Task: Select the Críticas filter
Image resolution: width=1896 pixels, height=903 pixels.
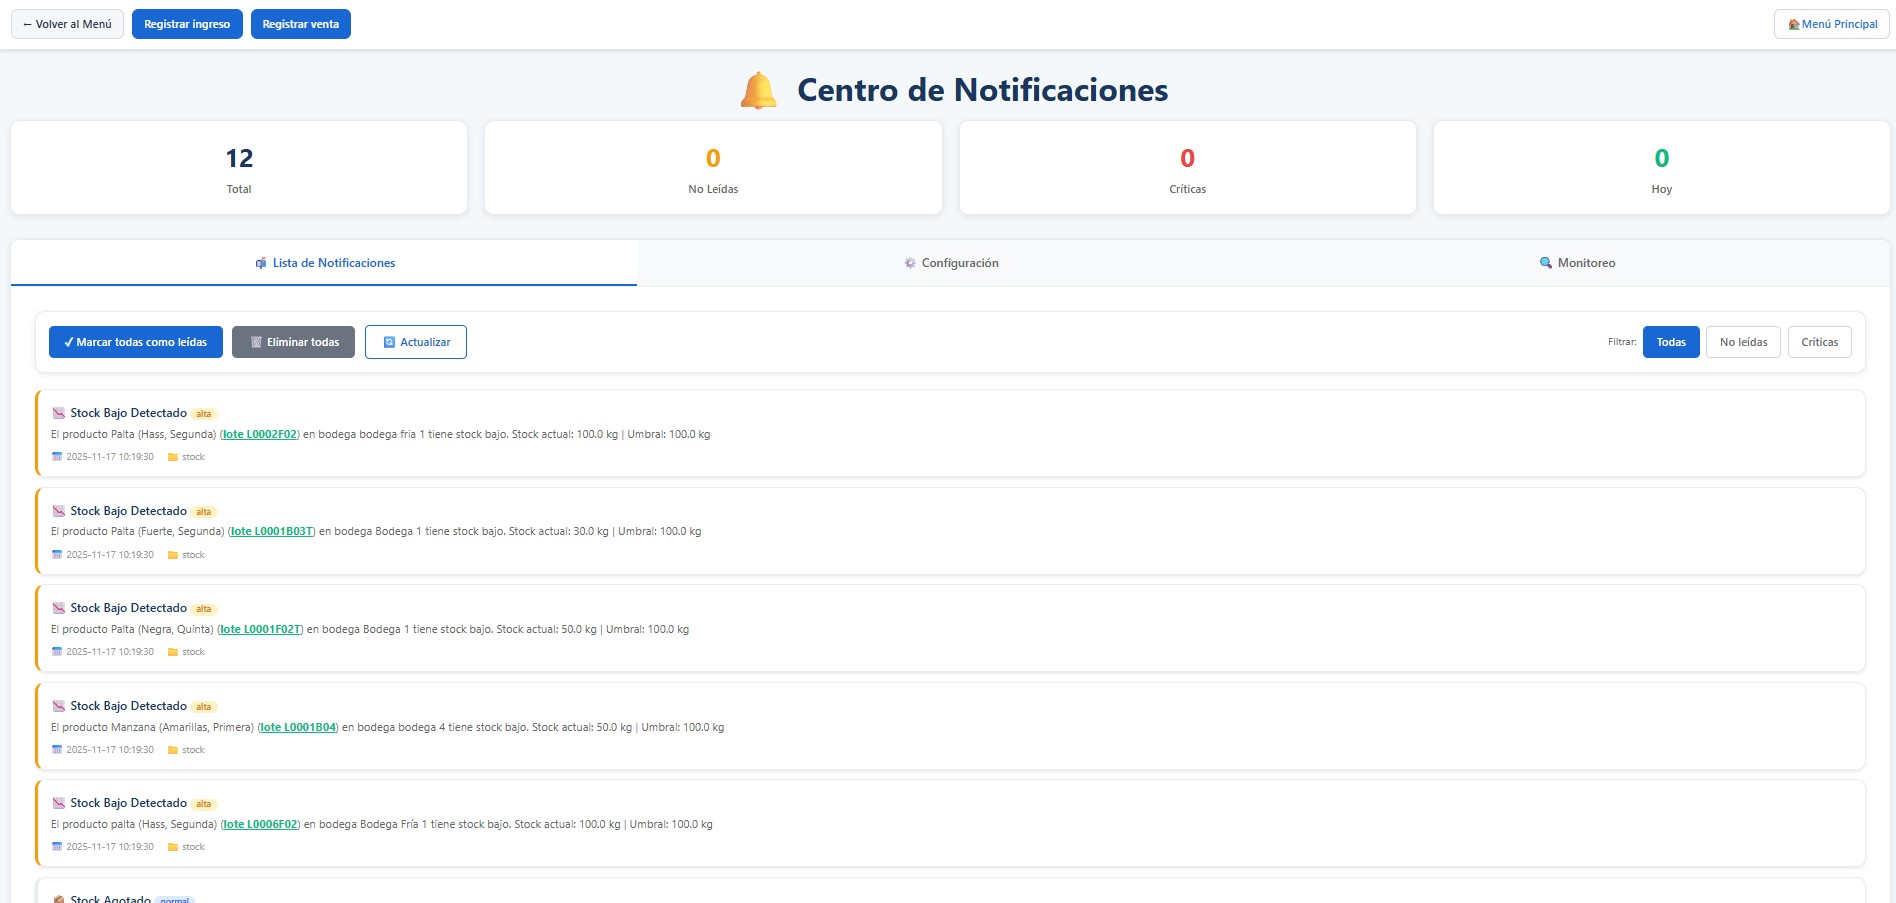Action: tap(1819, 341)
